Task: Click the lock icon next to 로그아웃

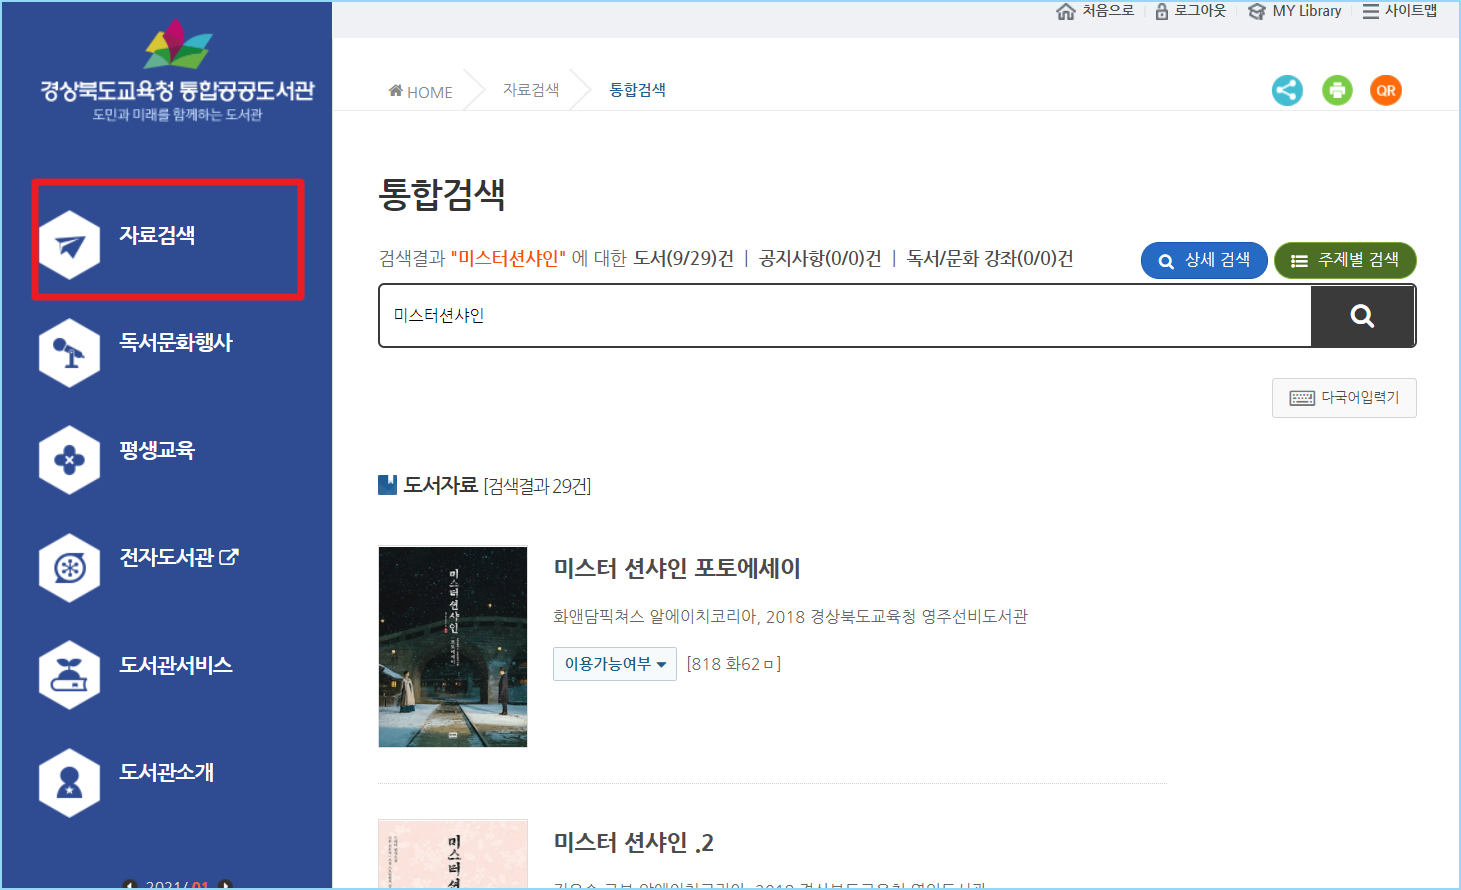Action: [1162, 11]
